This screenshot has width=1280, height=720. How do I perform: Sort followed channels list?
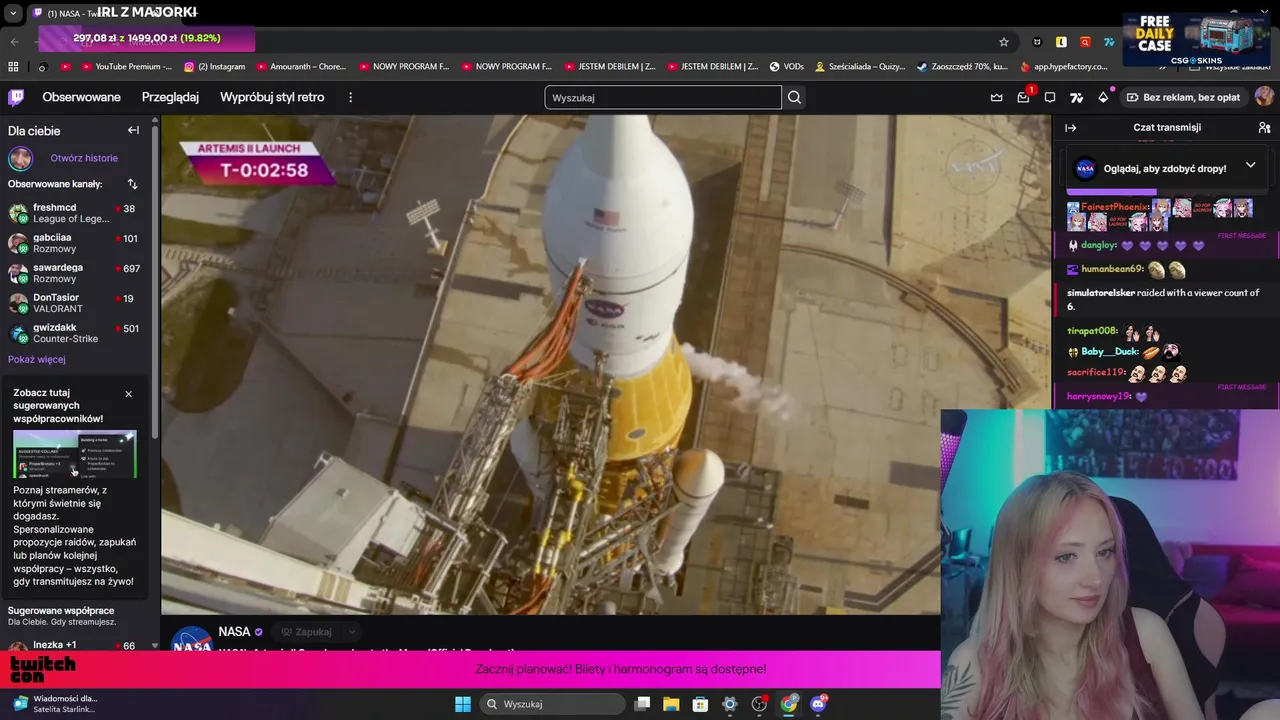132,184
